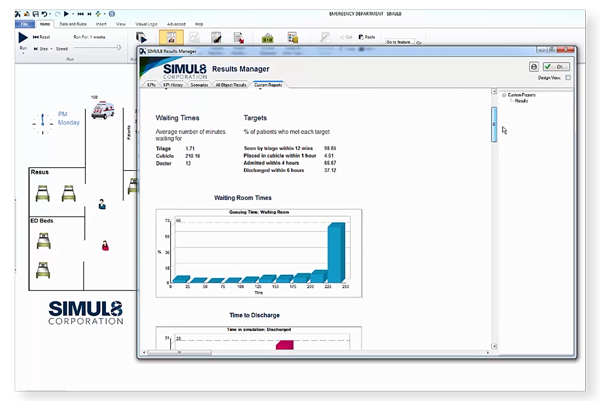Switch to the KPIs tab

(152, 85)
